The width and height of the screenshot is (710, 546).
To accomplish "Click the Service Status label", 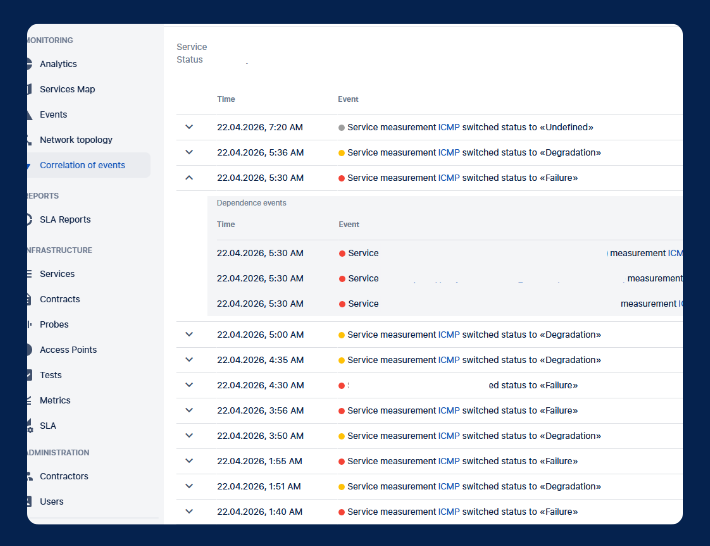I will pyautogui.click(x=192, y=53).
